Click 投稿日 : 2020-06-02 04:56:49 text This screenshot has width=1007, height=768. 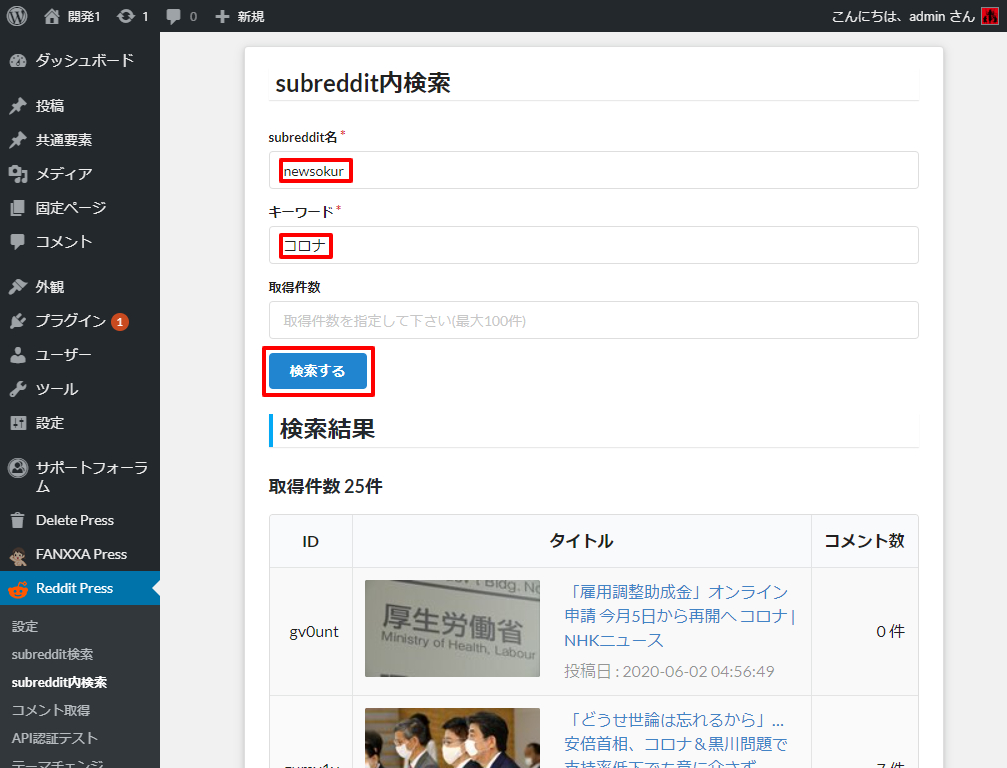[669, 672]
